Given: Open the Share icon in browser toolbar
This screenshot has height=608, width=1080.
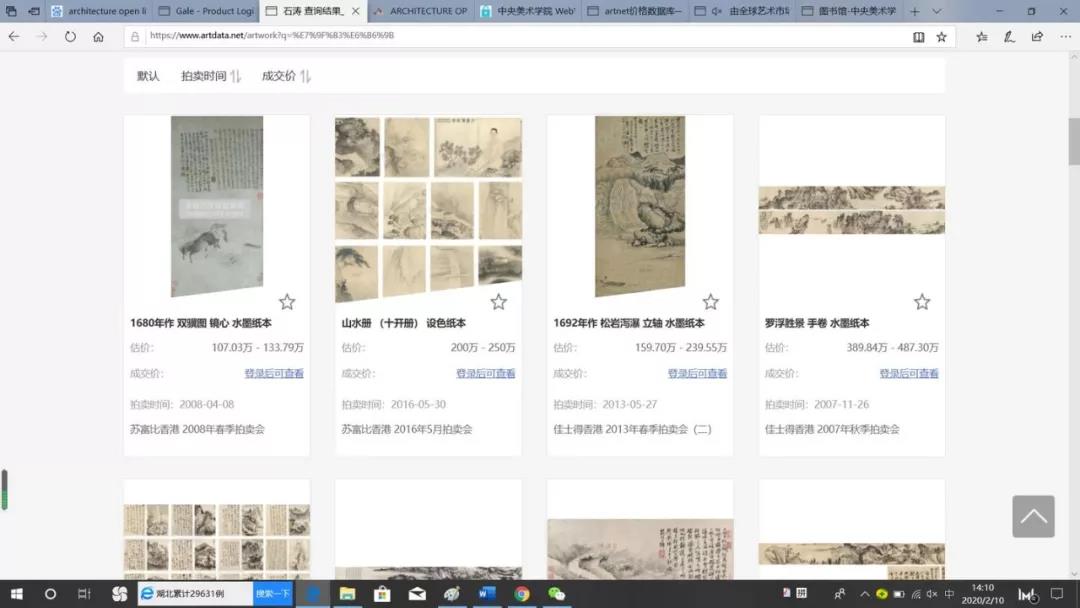Looking at the screenshot, I should (x=1037, y=37).
